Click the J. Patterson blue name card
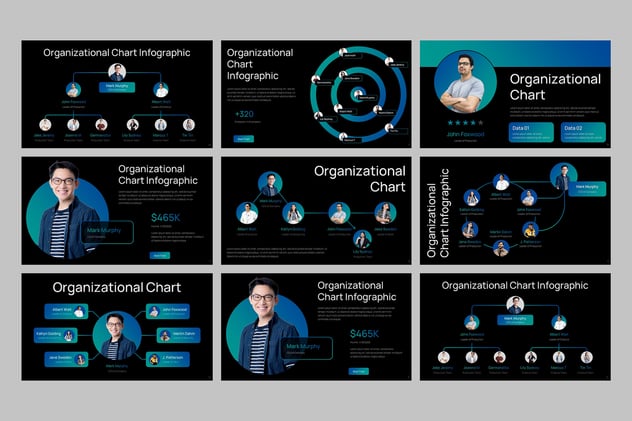Image resolution: width=632 pixels, height=421 pixels. 165,358
